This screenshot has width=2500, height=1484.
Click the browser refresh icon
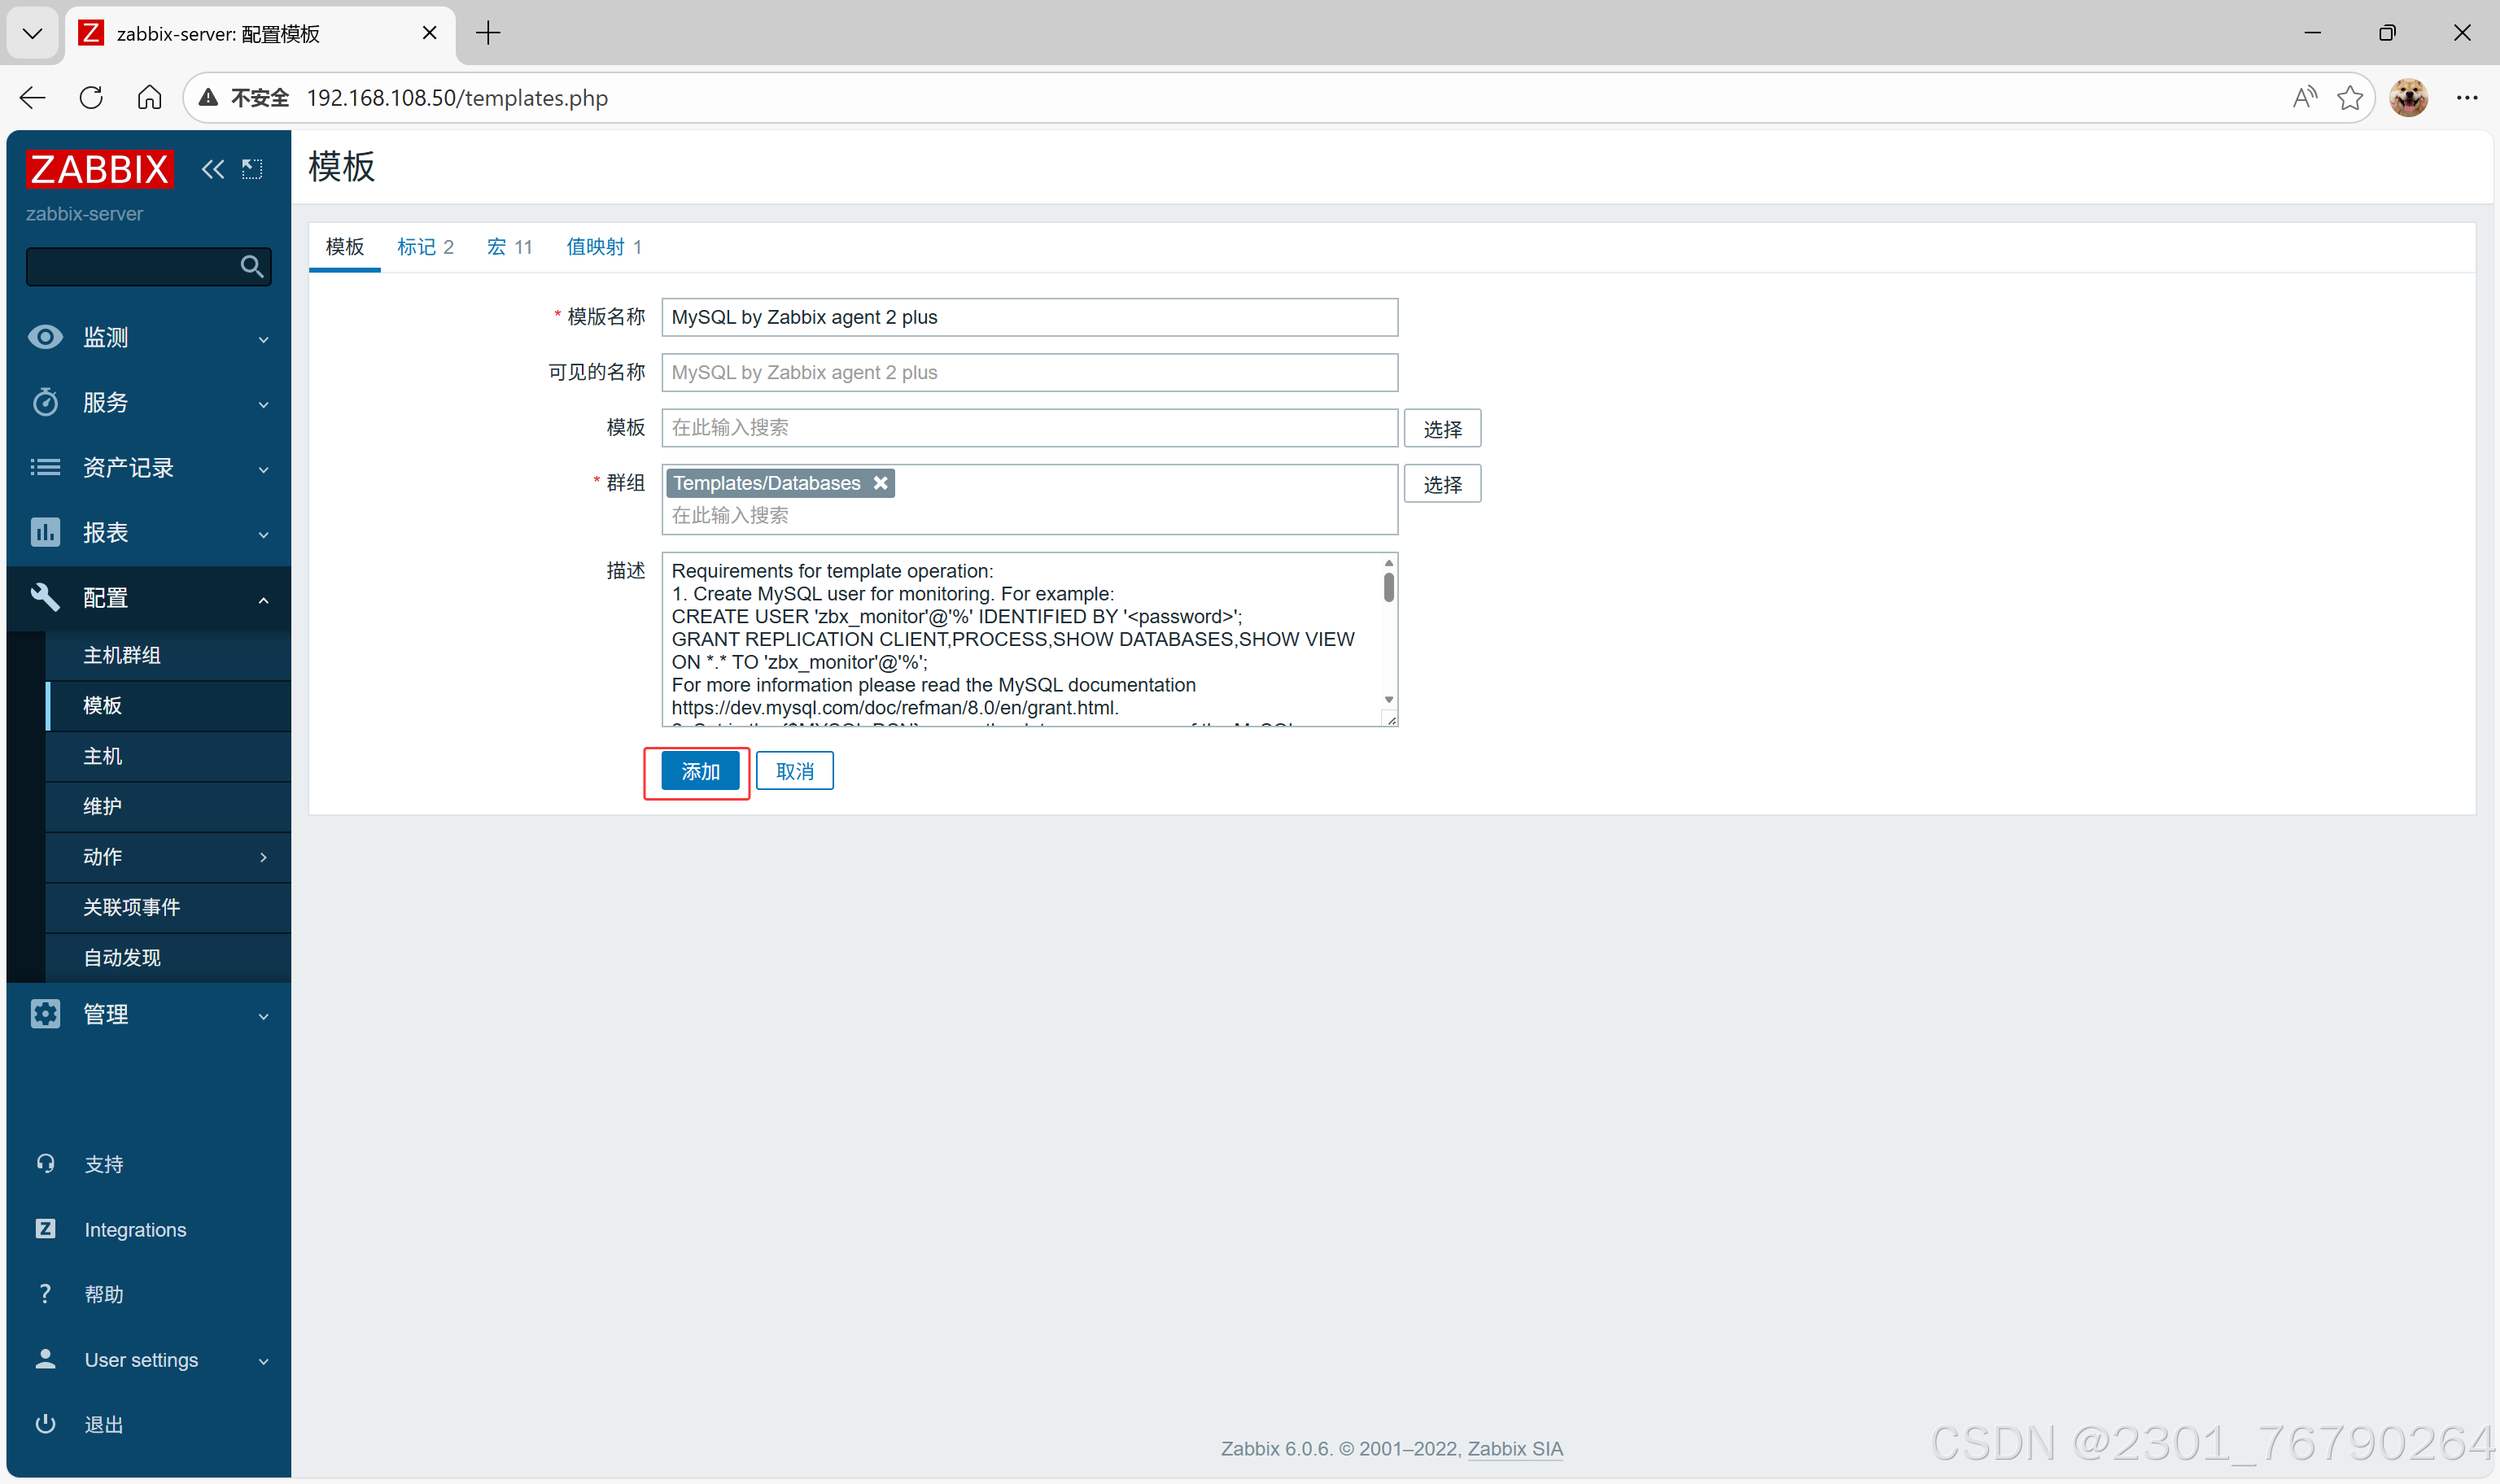pyautogui.click(x=91, y=98)
